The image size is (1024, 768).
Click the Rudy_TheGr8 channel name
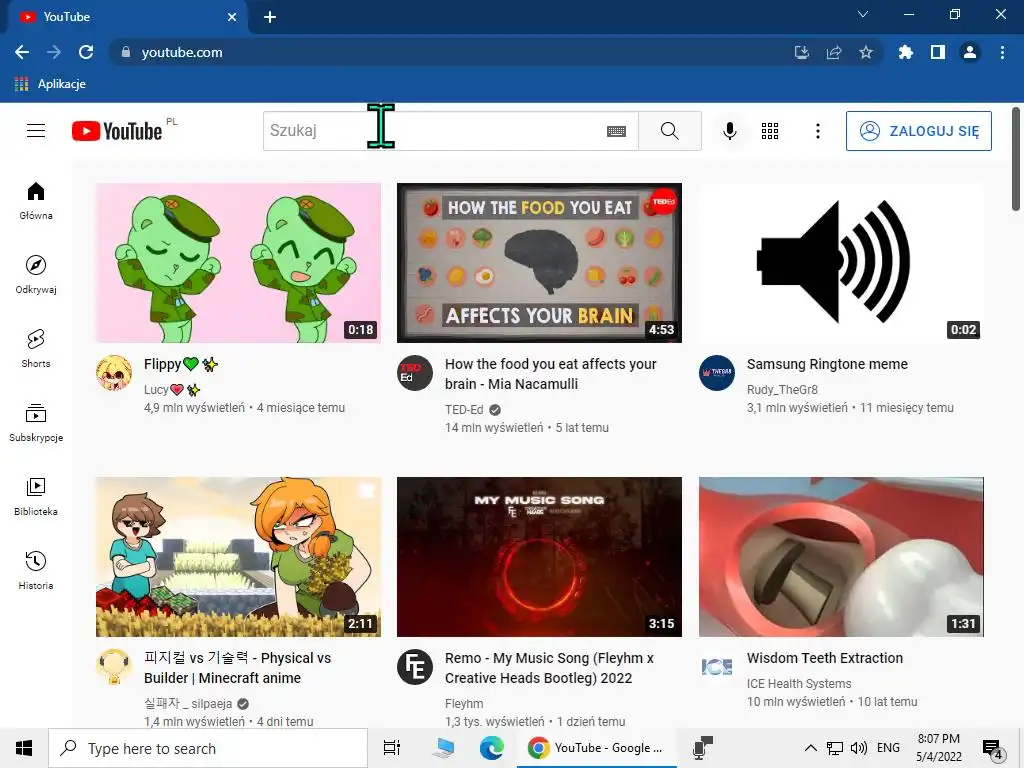[782, 389]
